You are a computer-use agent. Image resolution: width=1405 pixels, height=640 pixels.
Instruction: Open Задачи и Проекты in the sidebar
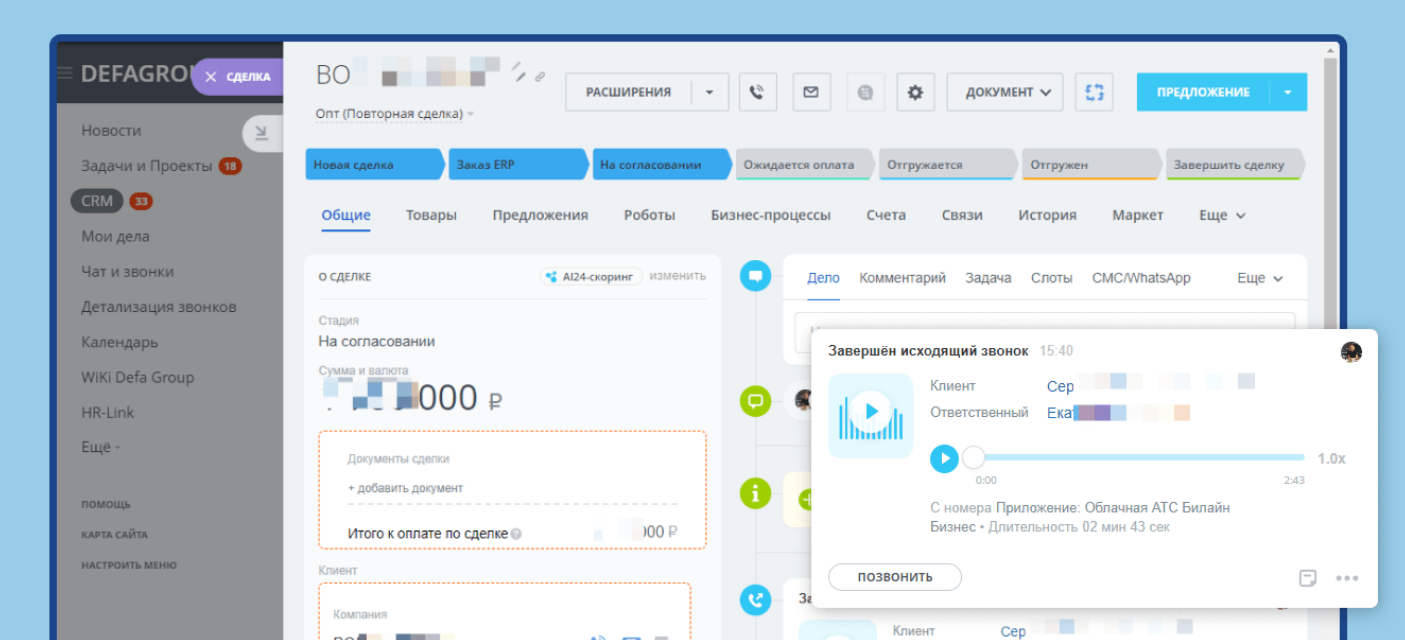[x=147, y=166]
